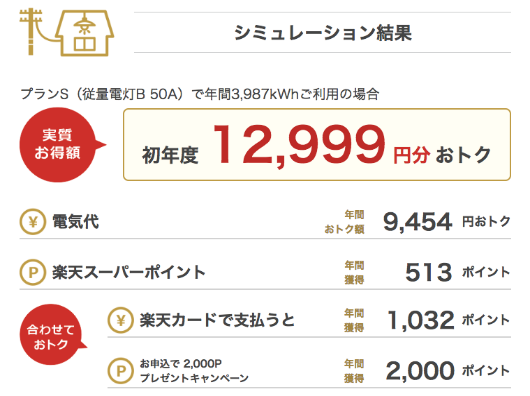530x396 pixels.
Task: Click the 12,999 円分 savings amount
Action: click(321, 145)
